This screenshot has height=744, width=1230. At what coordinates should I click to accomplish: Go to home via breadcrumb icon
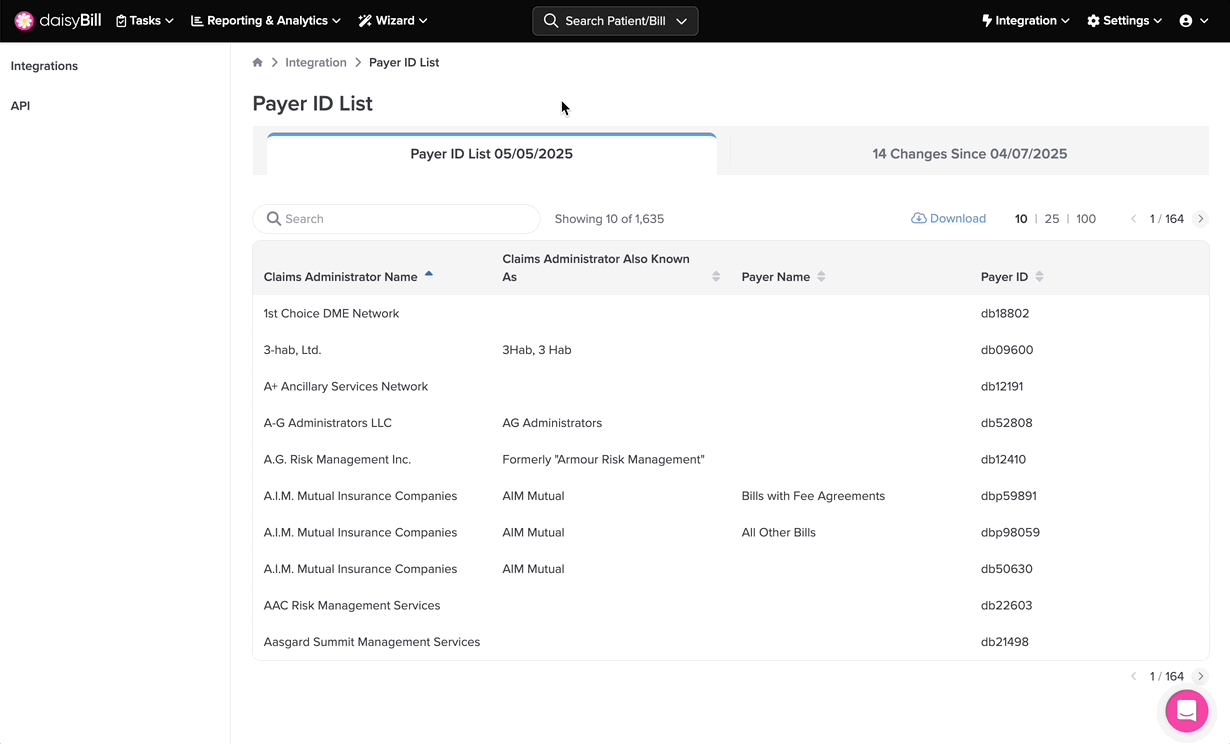coord(258,62)
